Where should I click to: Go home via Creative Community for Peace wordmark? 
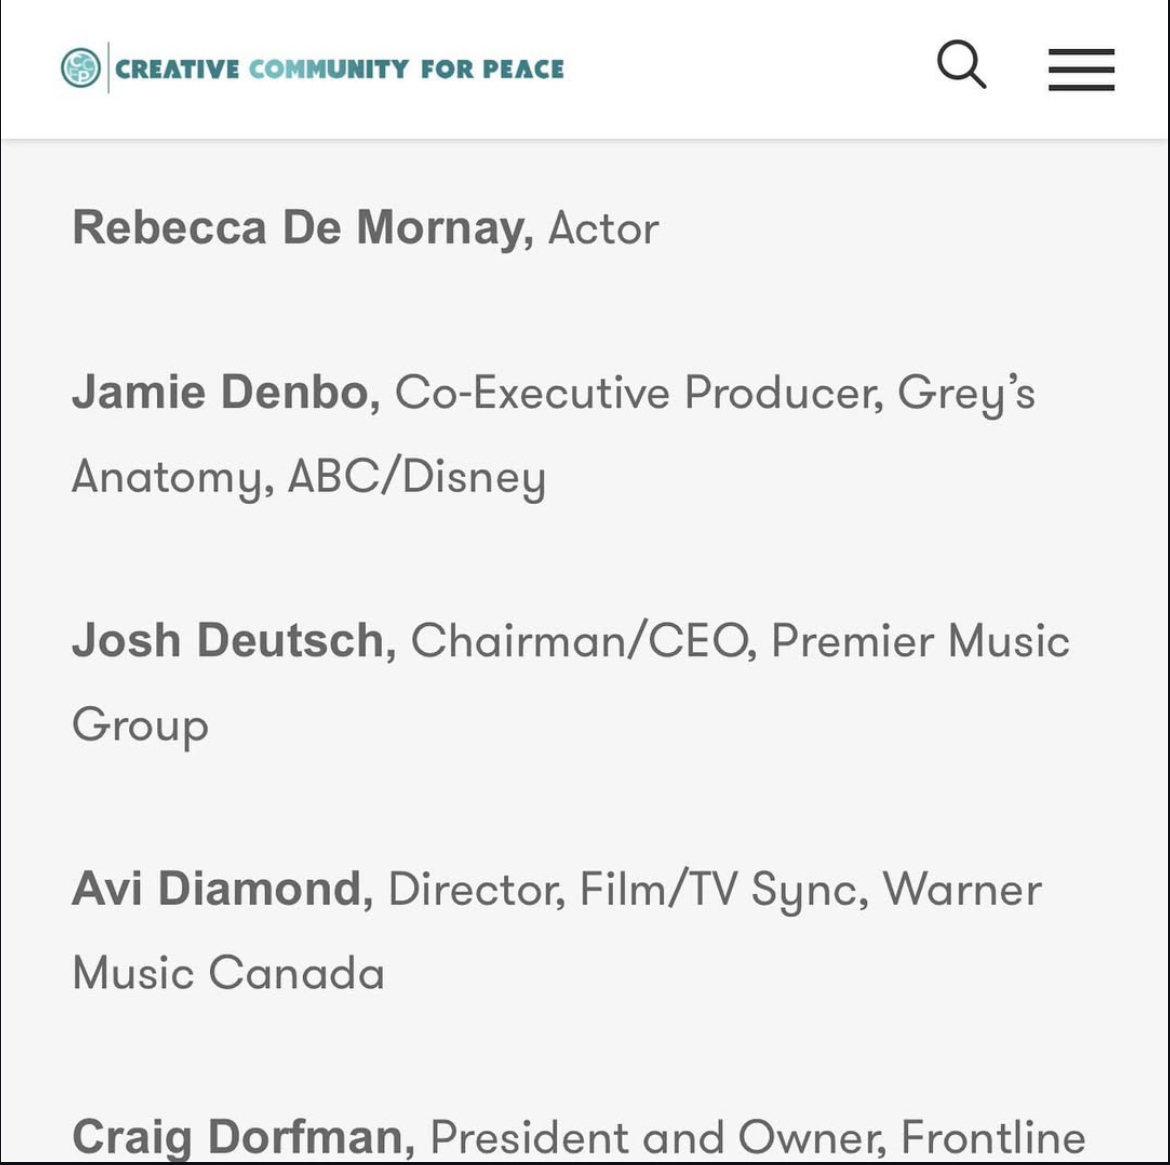[x=340, y=69]
